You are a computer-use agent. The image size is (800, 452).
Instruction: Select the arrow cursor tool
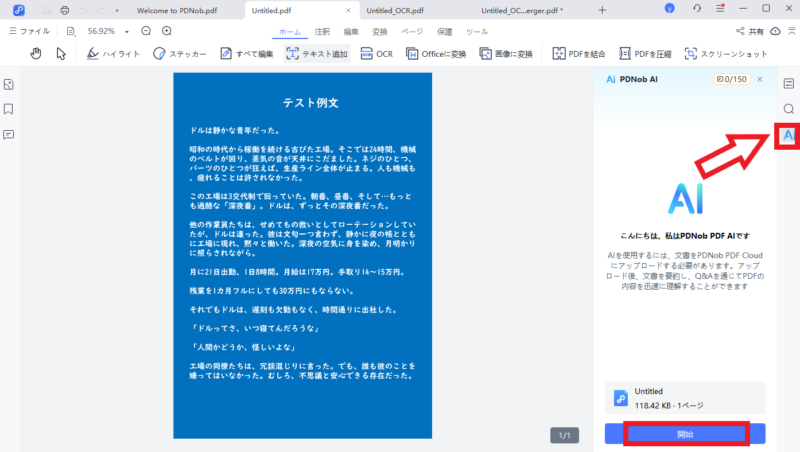pos(61,53)
